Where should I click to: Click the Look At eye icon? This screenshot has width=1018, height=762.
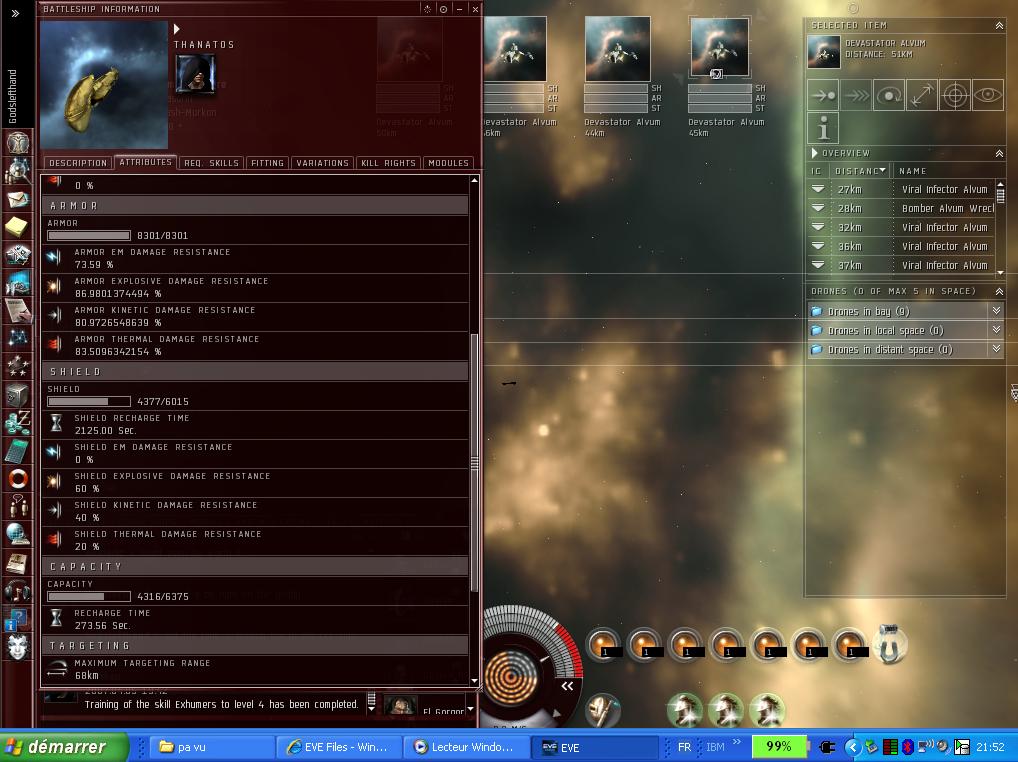coord(987,95)
